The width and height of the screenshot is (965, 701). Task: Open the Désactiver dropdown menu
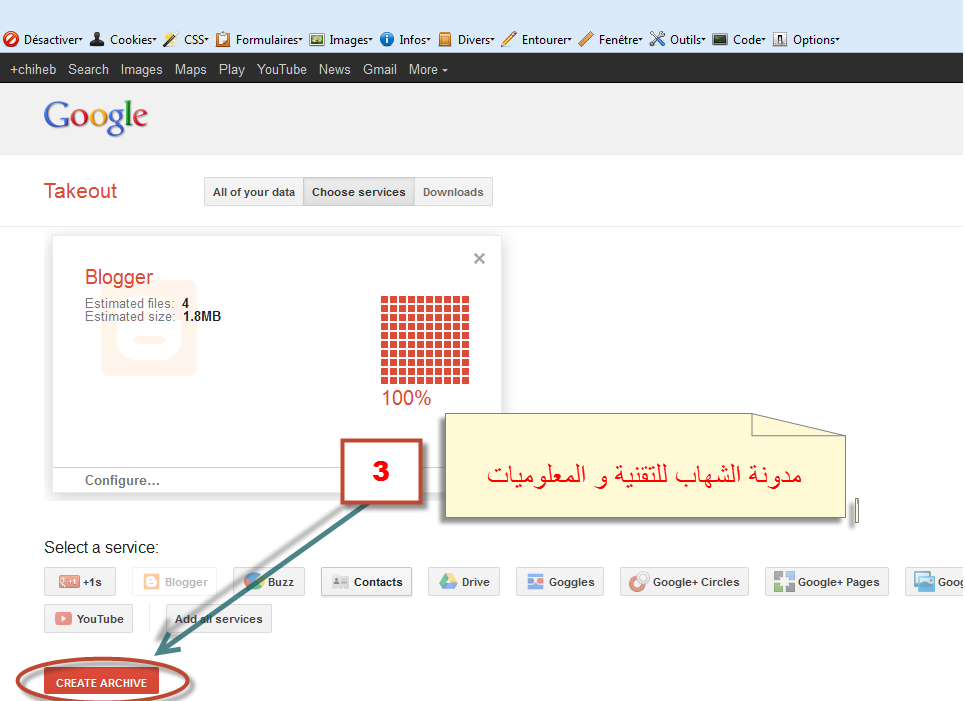[53, 39]
